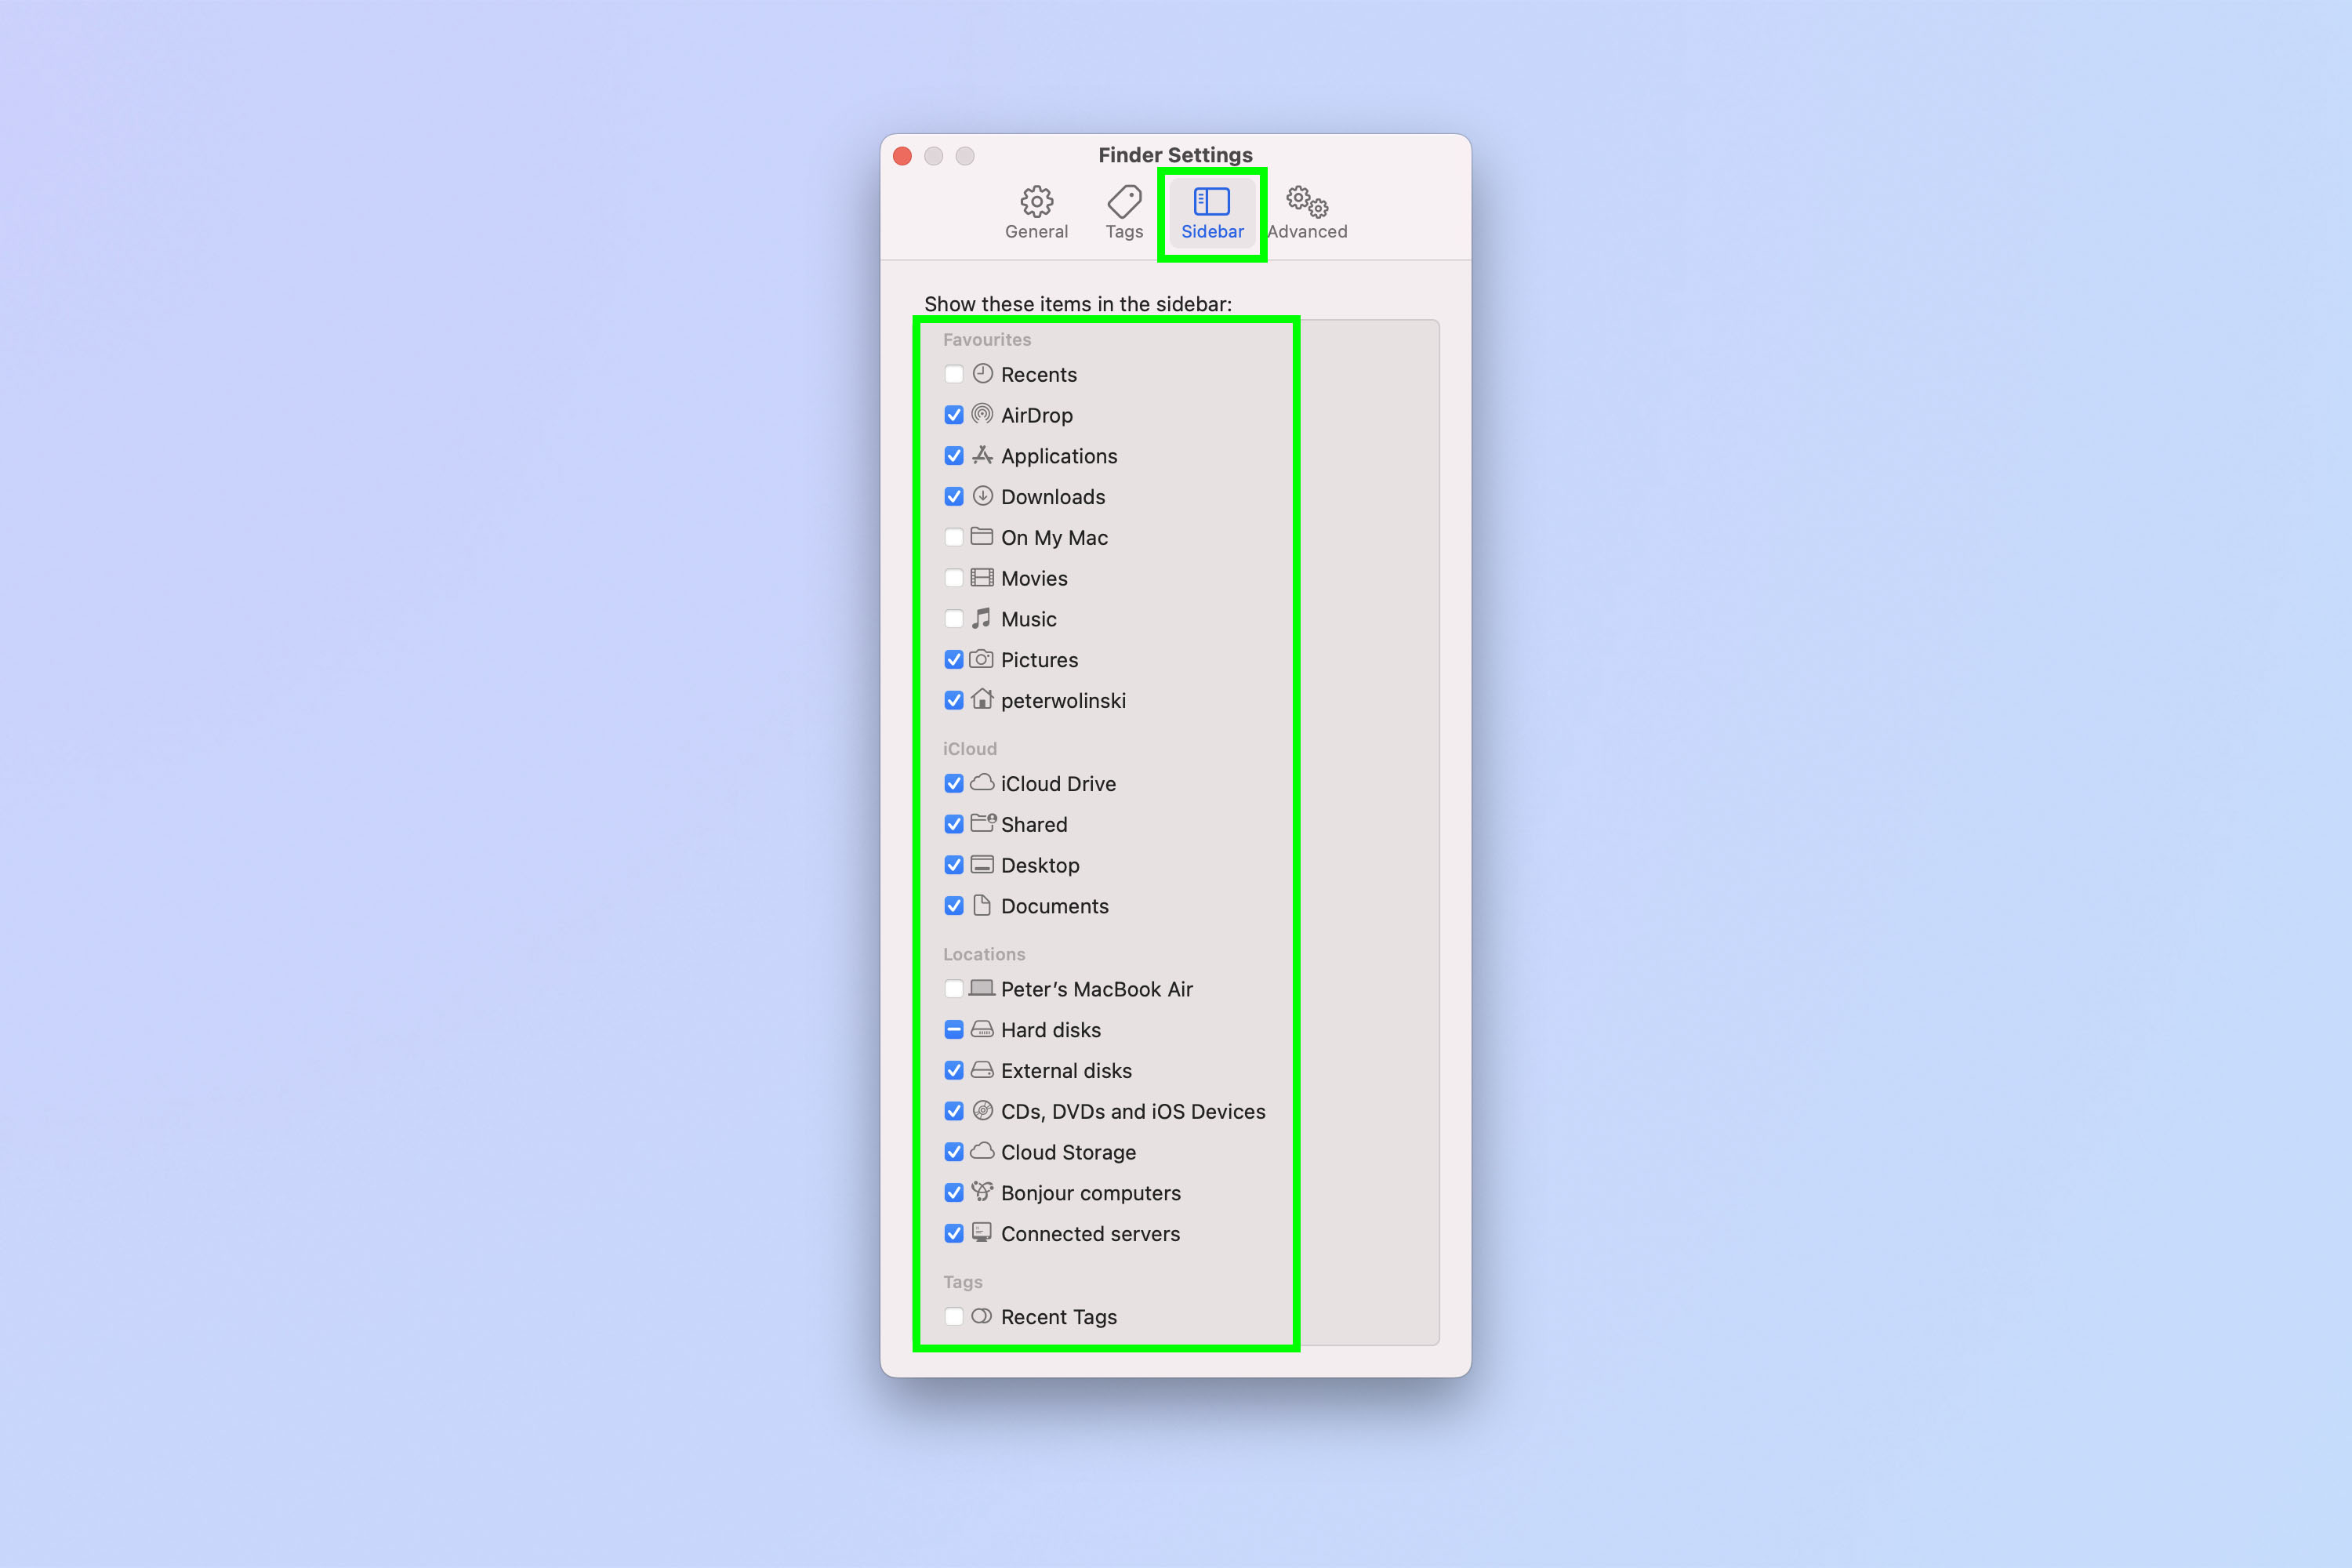Click the Movies film strip icon
The width and height of the screenshot is (2352, 1568).
click(x=982, y=578)
